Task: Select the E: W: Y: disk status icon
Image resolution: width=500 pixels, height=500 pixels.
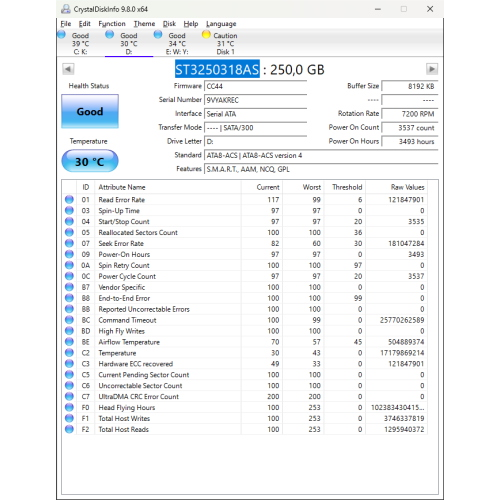Action: [x=158, y=34]
